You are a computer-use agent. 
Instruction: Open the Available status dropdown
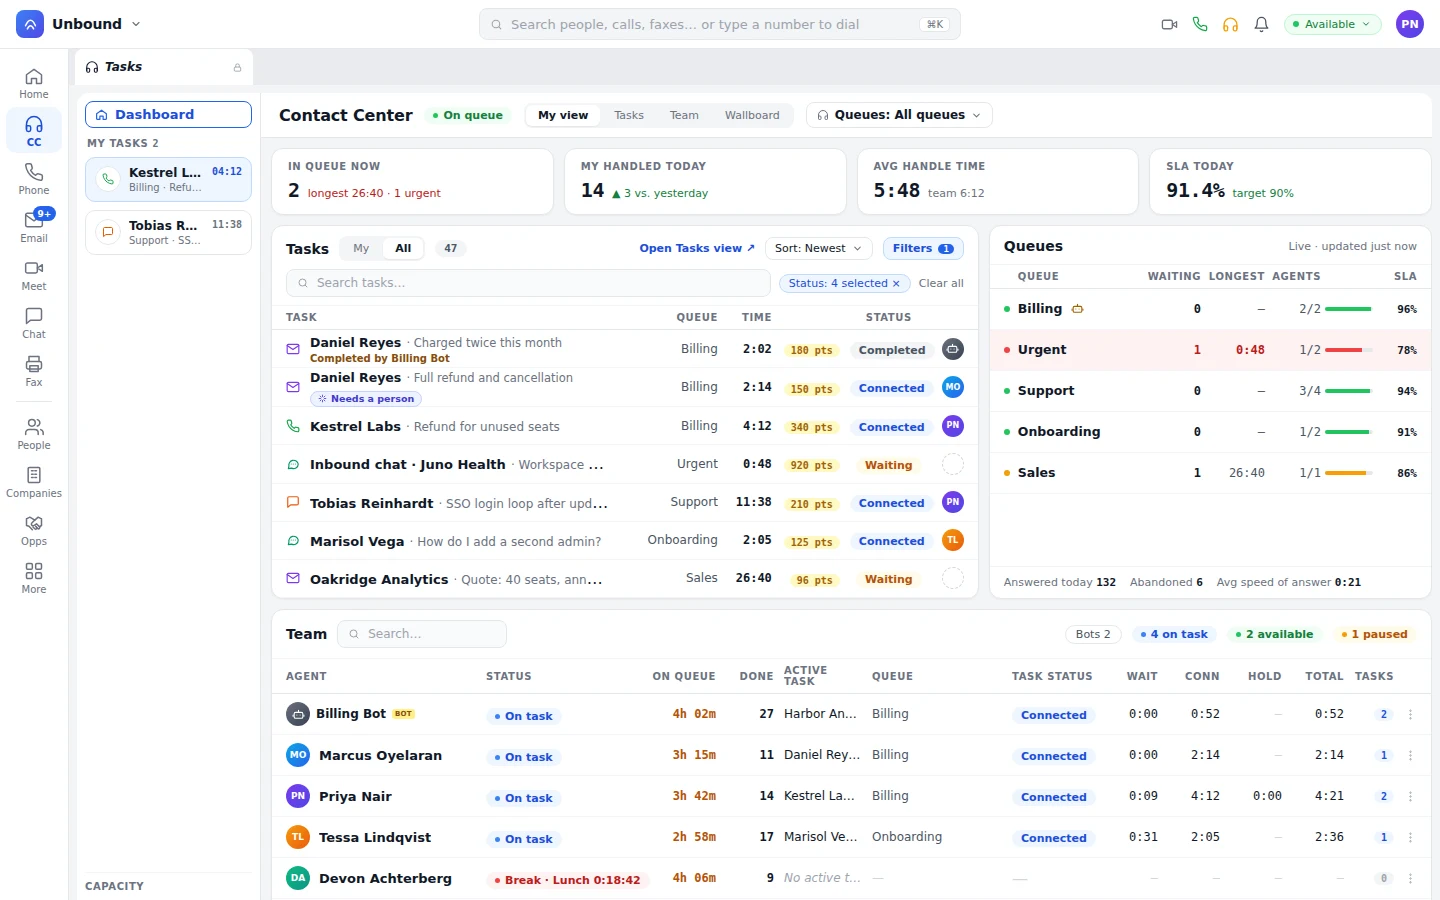(1332, 24)
